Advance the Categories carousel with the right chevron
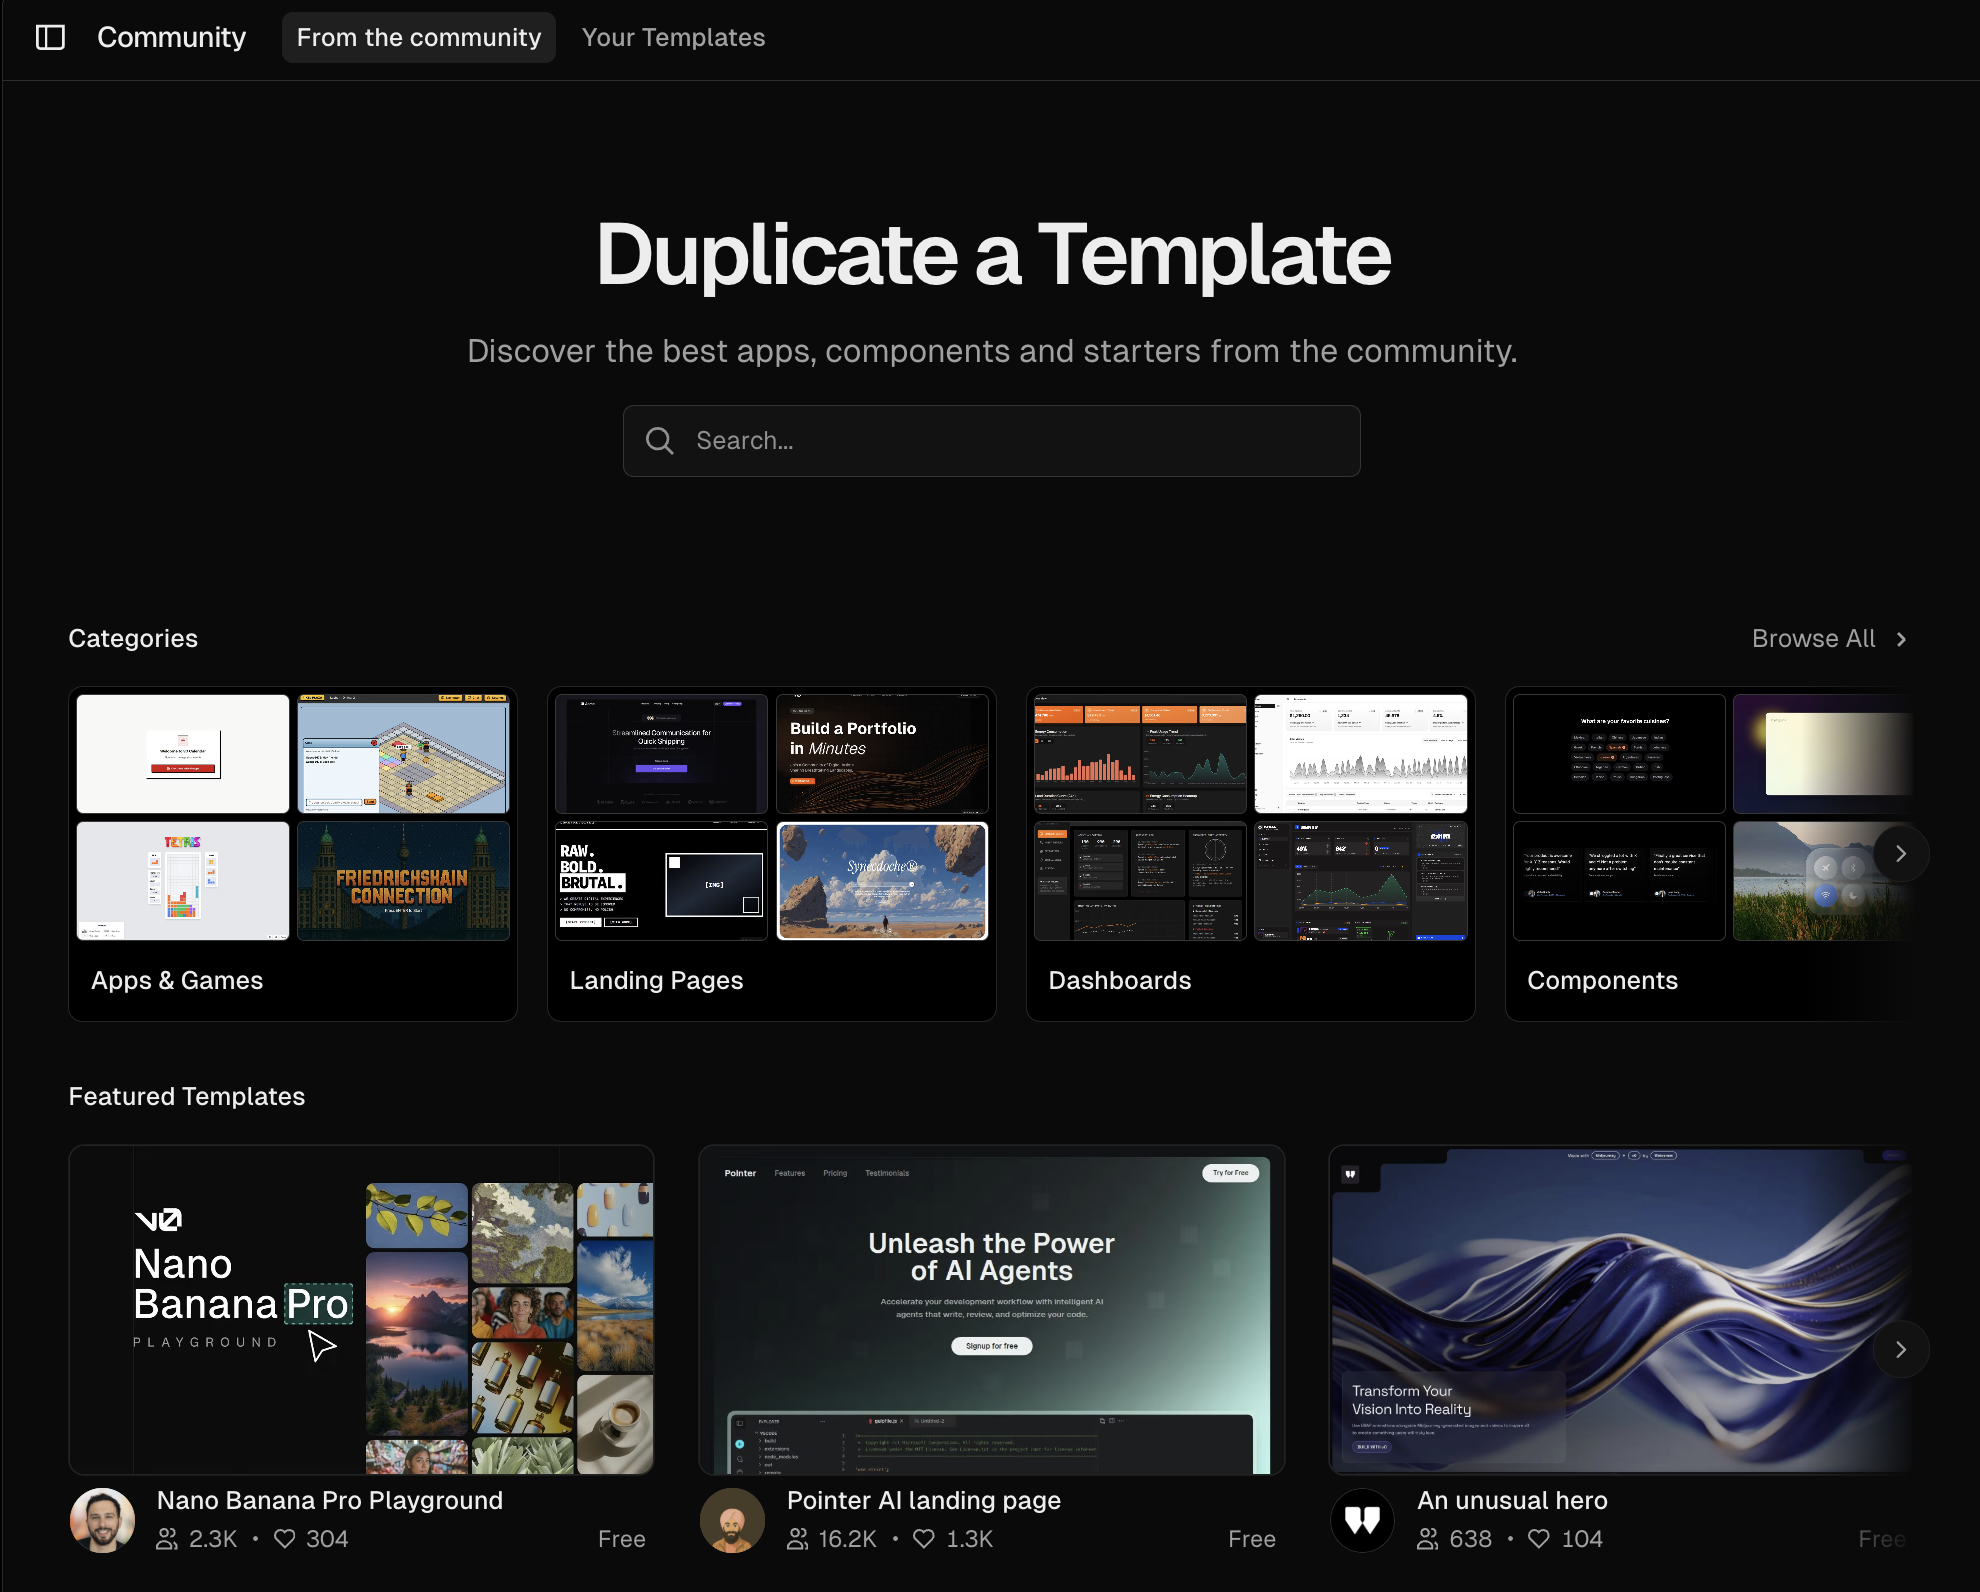1980x1592 pixels. click(1900, 853)
